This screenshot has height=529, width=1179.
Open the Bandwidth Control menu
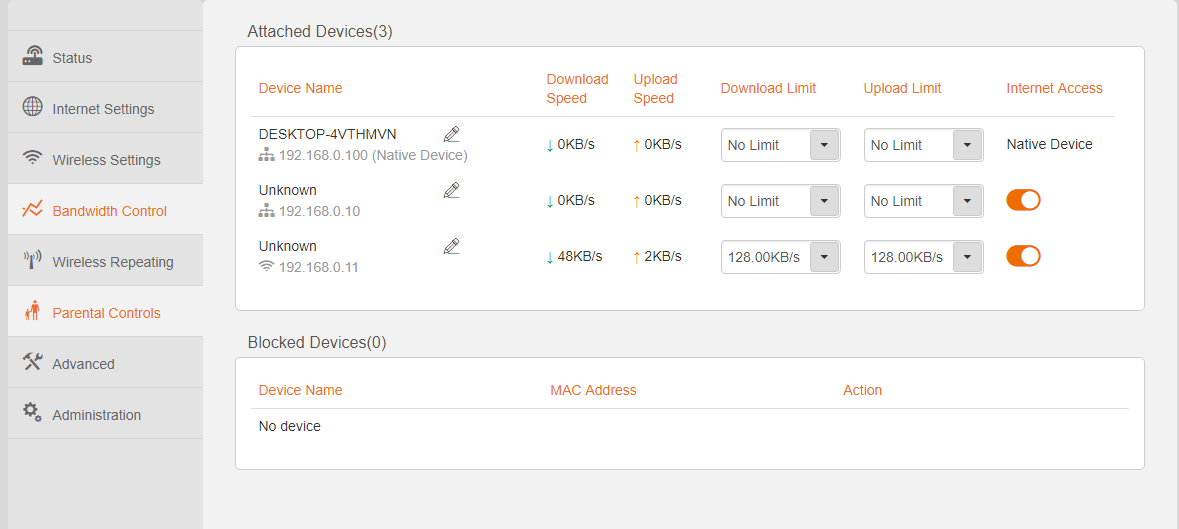coord(109,211)
